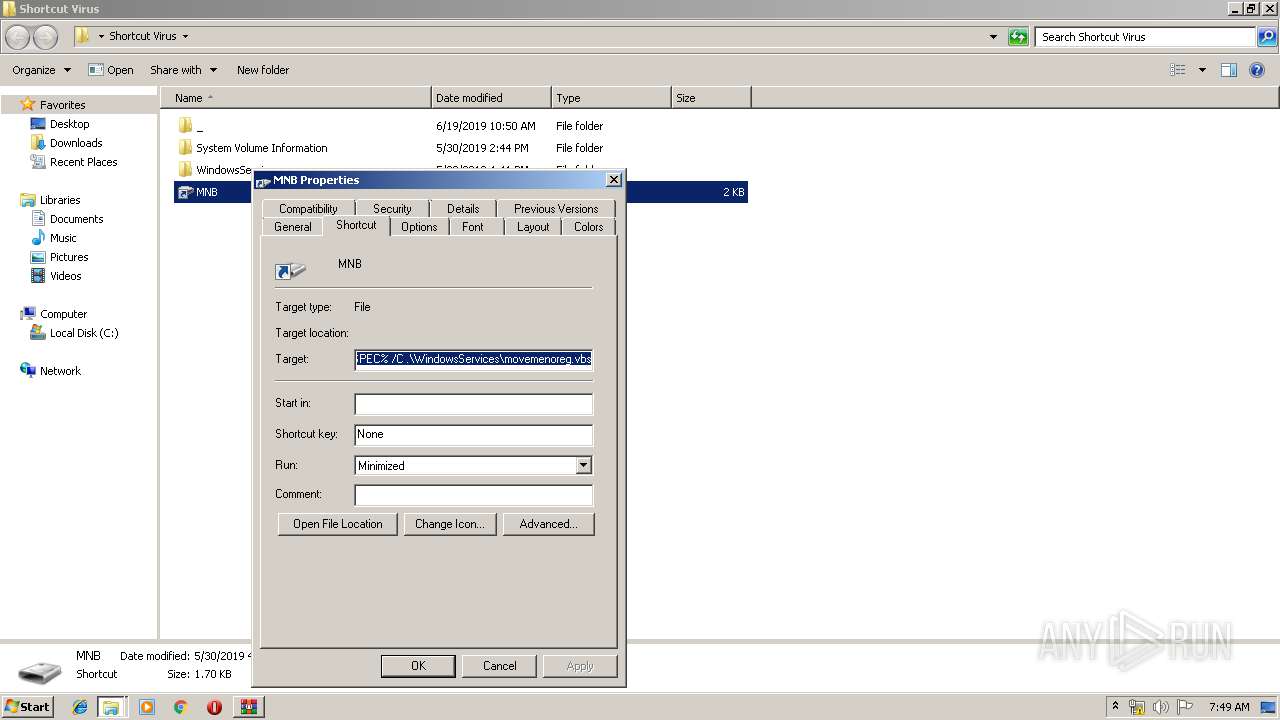Screen dimensions: 1280x720
Task: Open Downloads in the navigation pane
Action: [x=76, y=143]
